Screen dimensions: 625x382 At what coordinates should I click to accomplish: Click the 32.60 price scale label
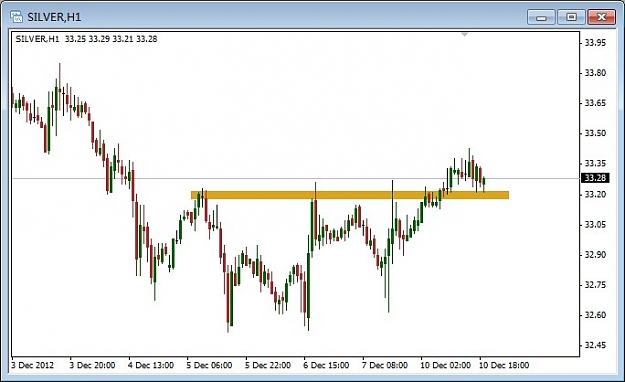coord(595,315)
